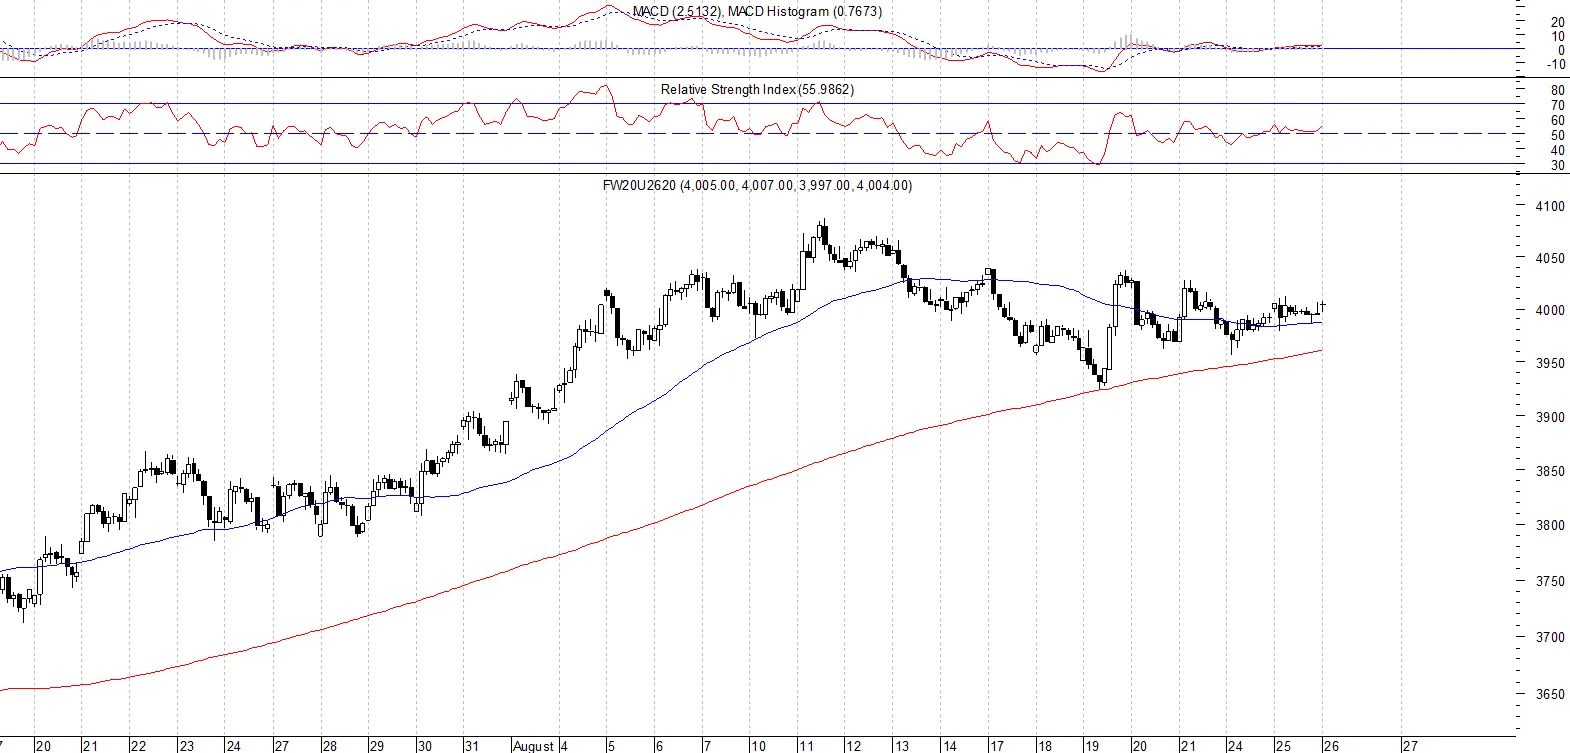Screen dimensions: 1570x753
Task: Click date axis label 11
Action: (806, 746)
